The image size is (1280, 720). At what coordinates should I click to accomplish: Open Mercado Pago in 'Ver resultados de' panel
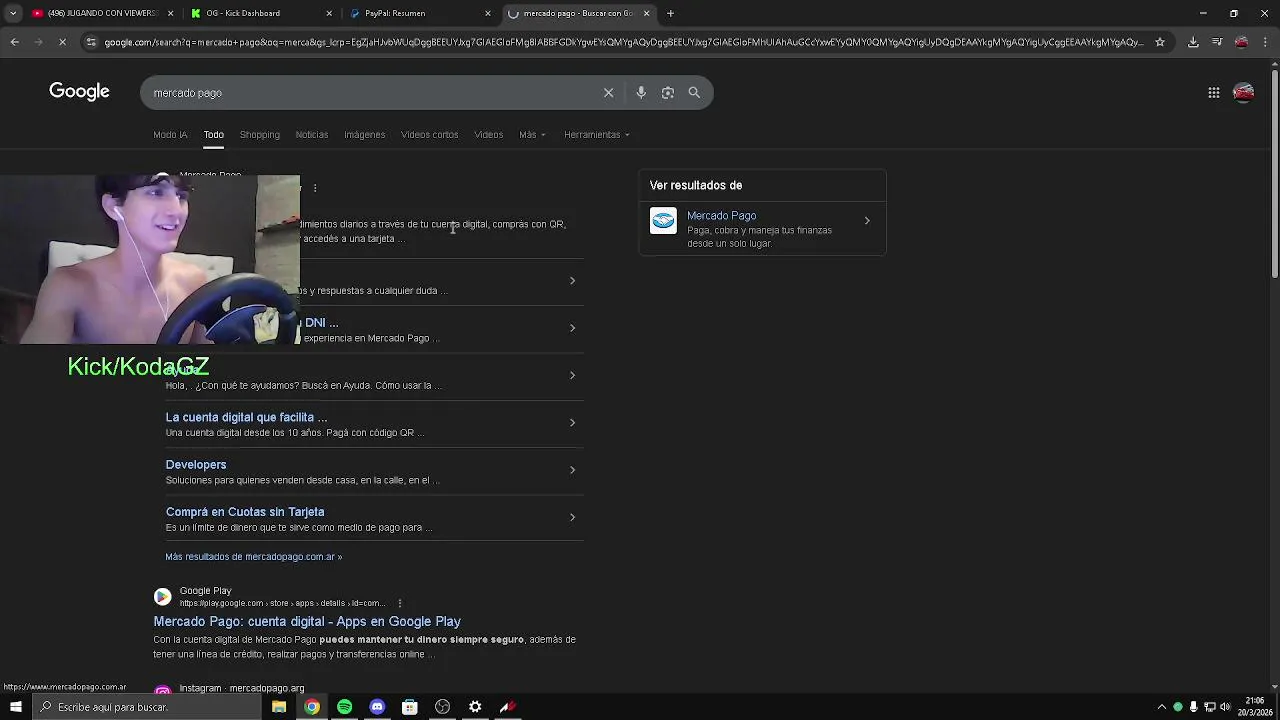click(721, 216)
